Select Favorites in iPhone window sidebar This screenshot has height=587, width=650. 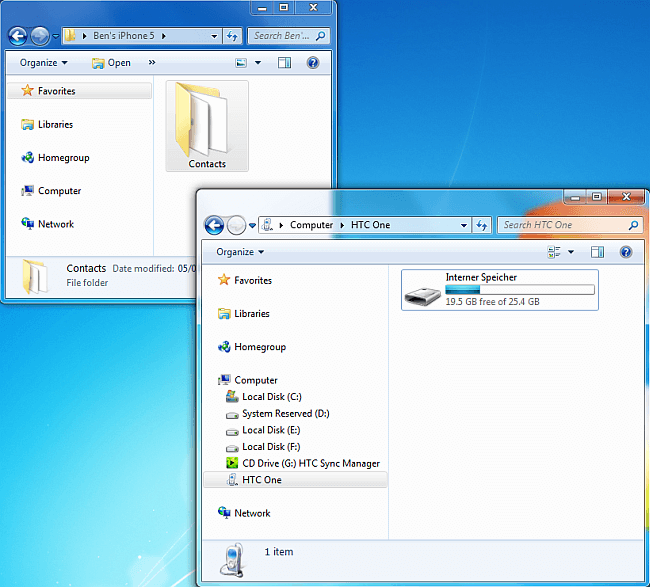pos(80,91)
